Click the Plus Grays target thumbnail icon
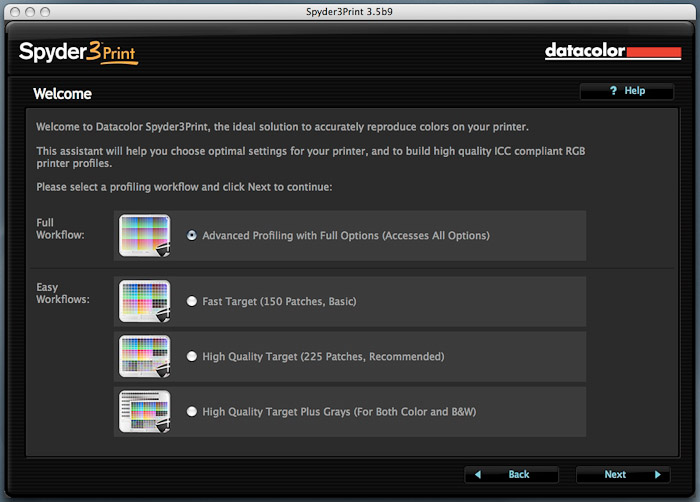Screen dimensions: 700x502 coord(145,411)
